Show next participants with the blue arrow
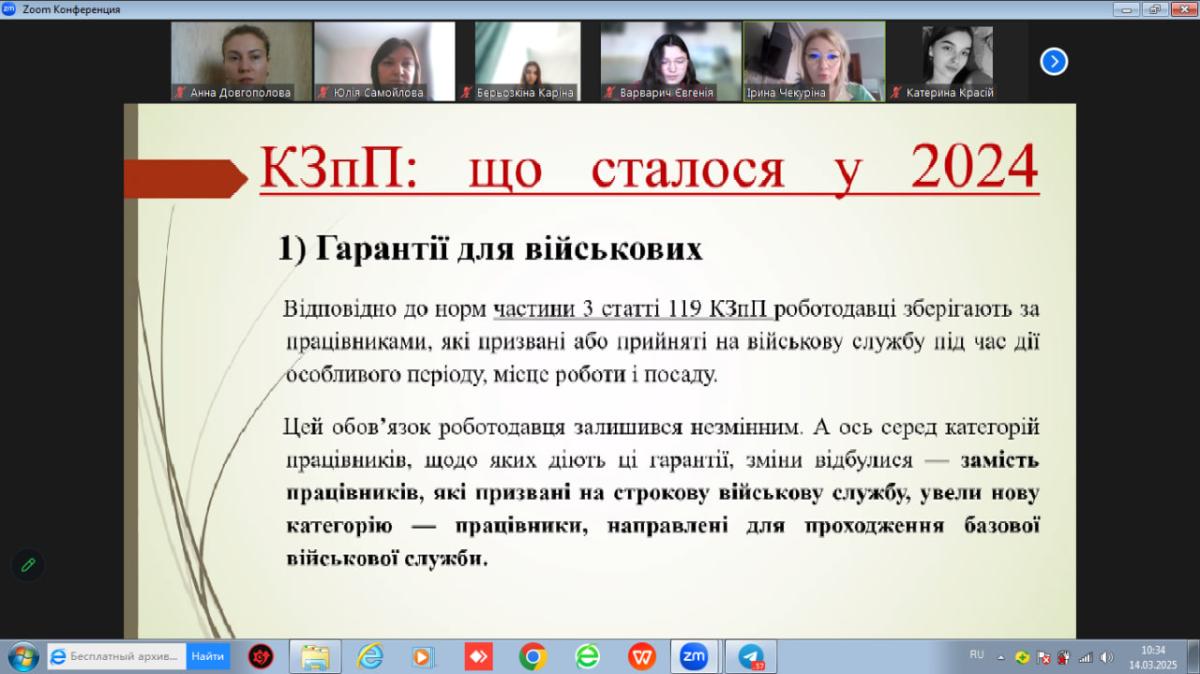 pos(1053,62)
